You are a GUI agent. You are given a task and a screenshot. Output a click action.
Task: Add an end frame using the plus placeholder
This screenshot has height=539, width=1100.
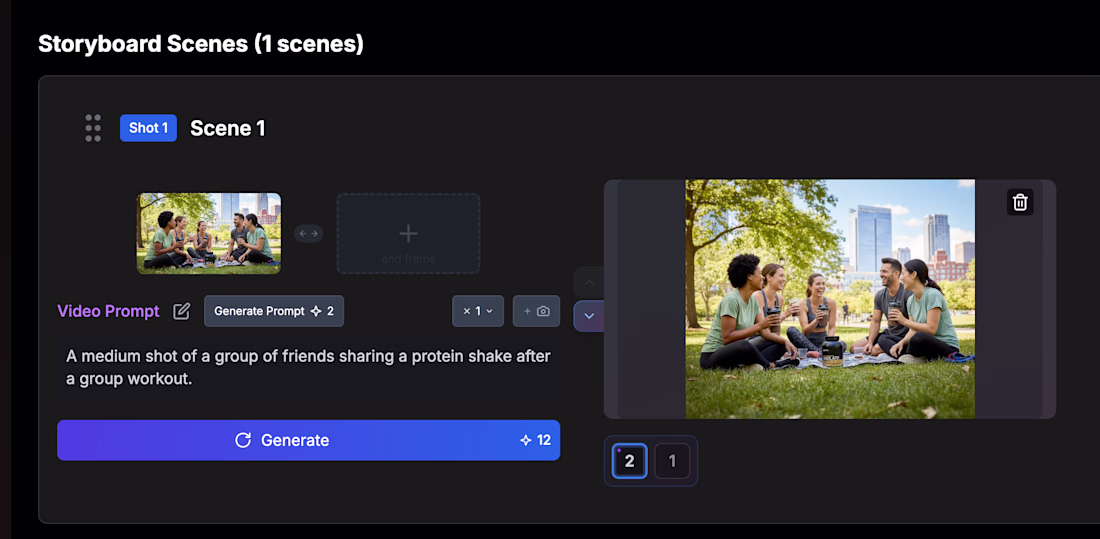coord(408,234)
